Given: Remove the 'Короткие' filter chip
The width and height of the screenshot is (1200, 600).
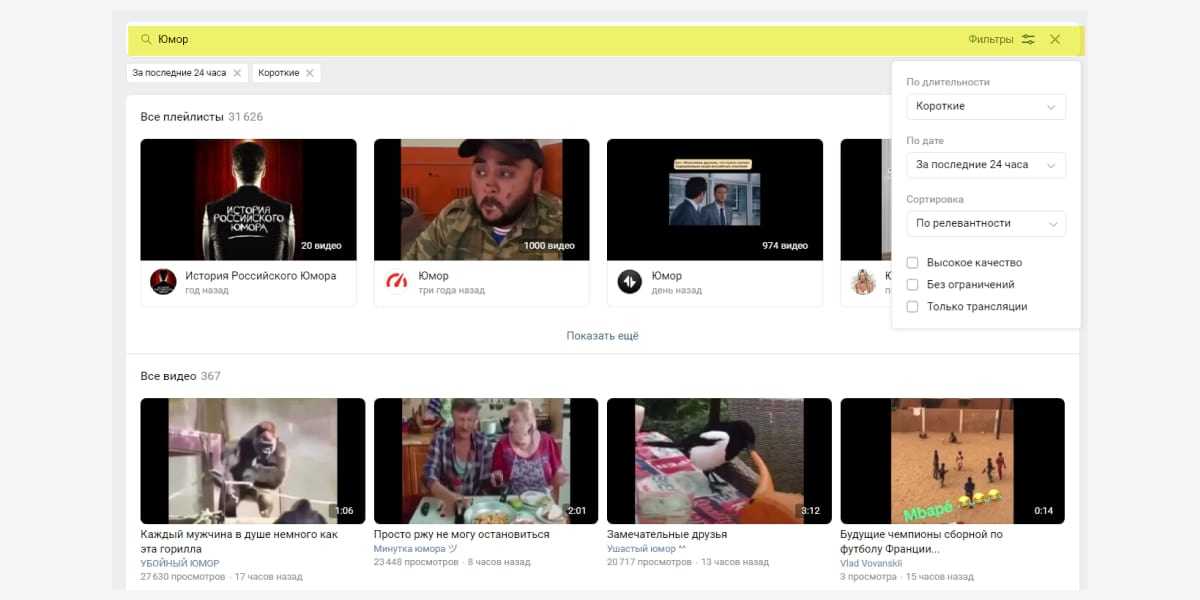Looking at the screenshot, I should click(310, 73).
